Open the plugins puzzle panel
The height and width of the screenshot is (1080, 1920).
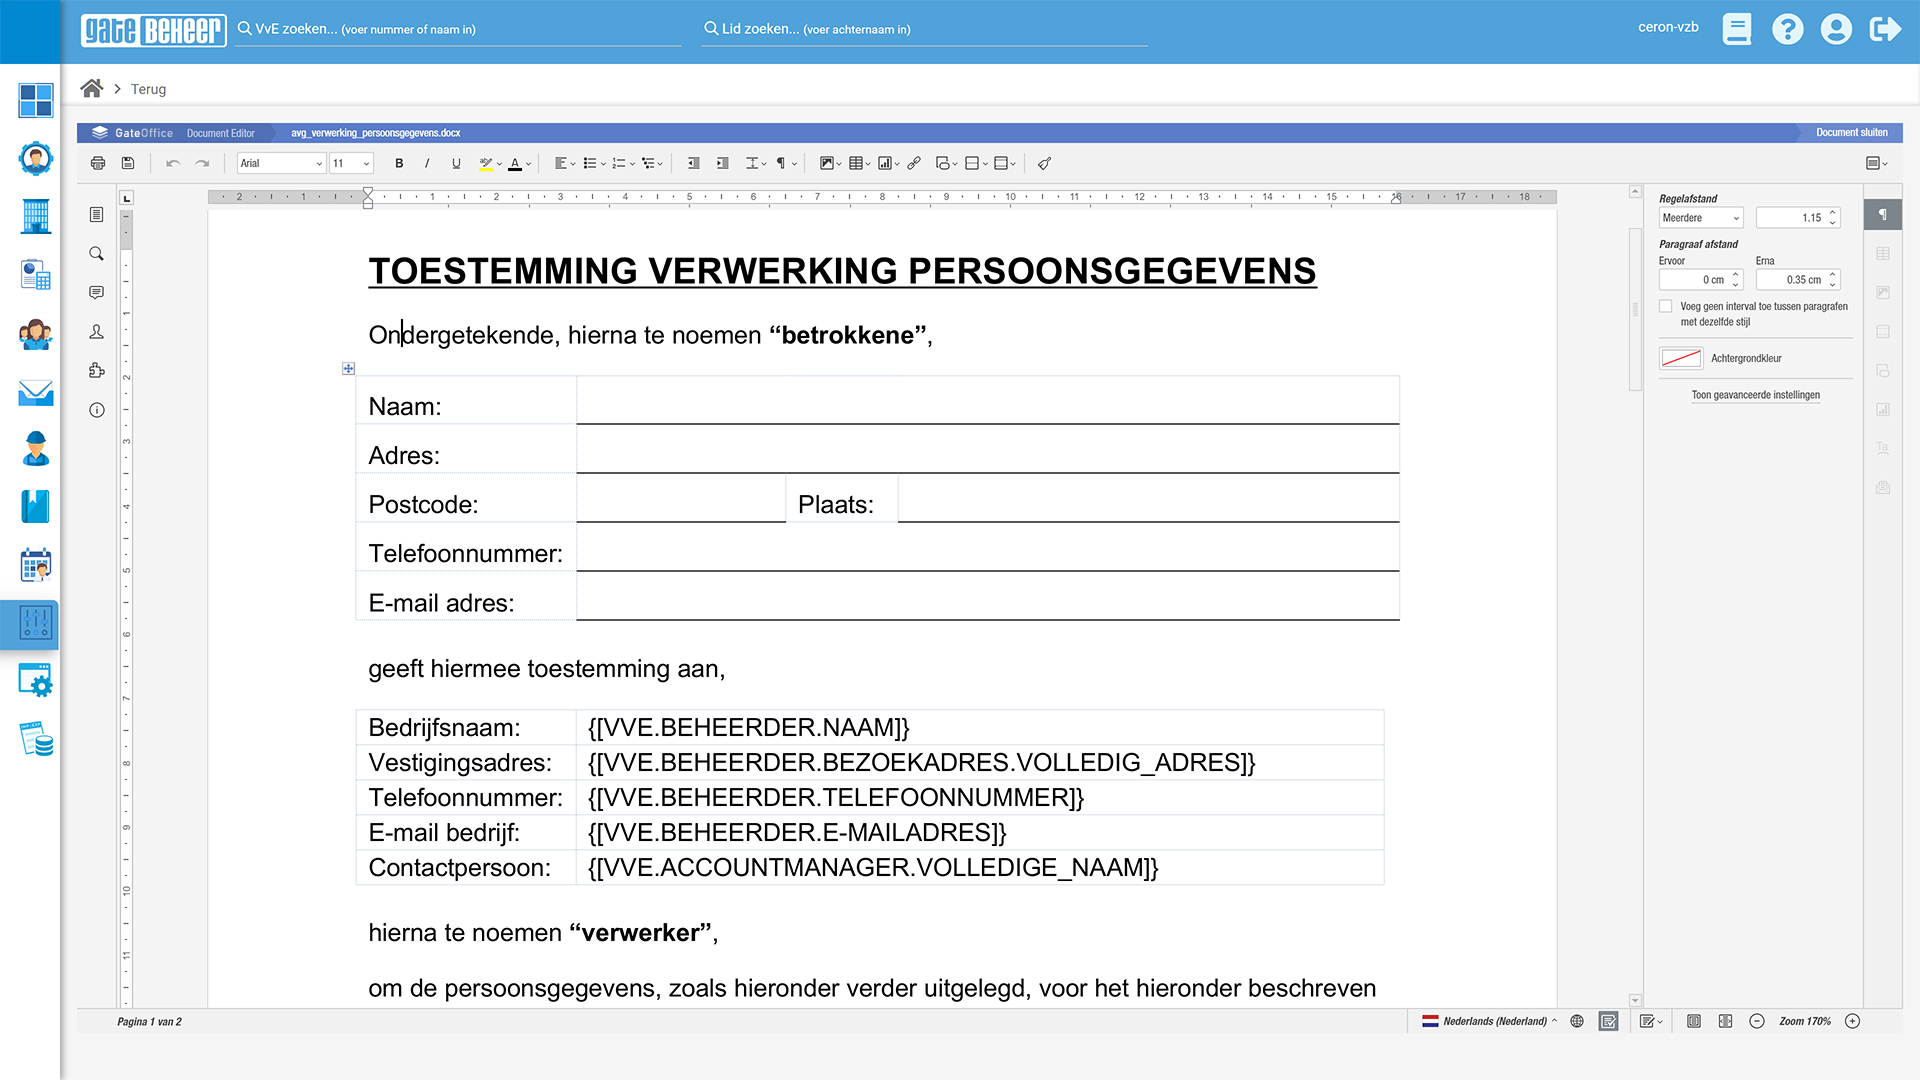[96, 370]
